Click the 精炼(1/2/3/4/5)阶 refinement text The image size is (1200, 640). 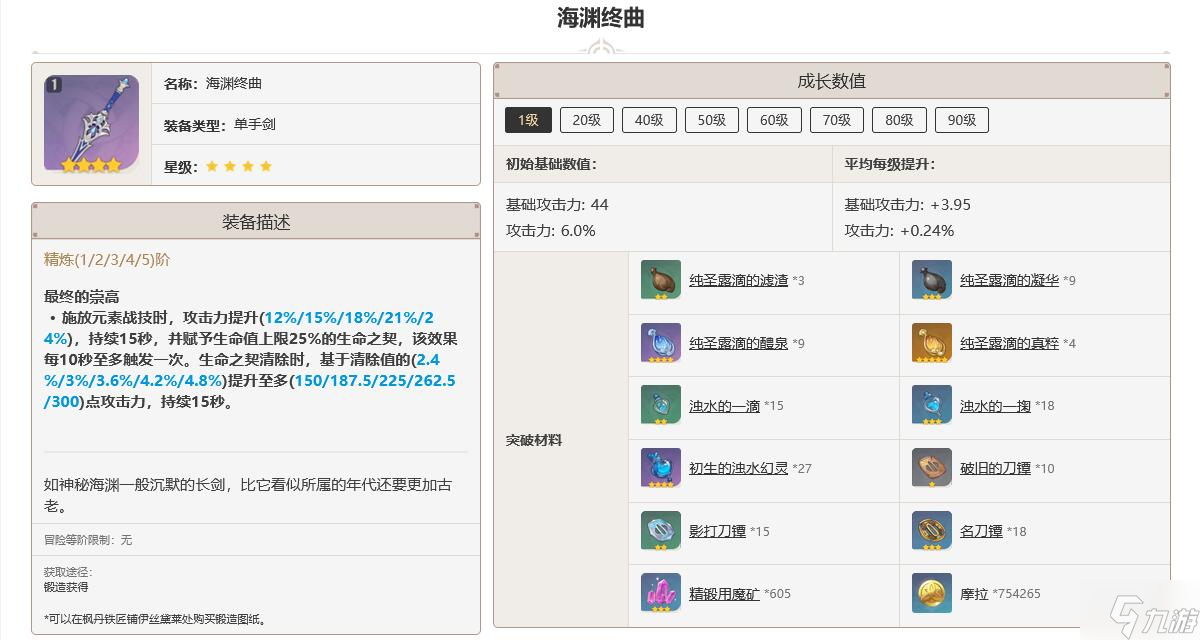click(x=107, y=260)
